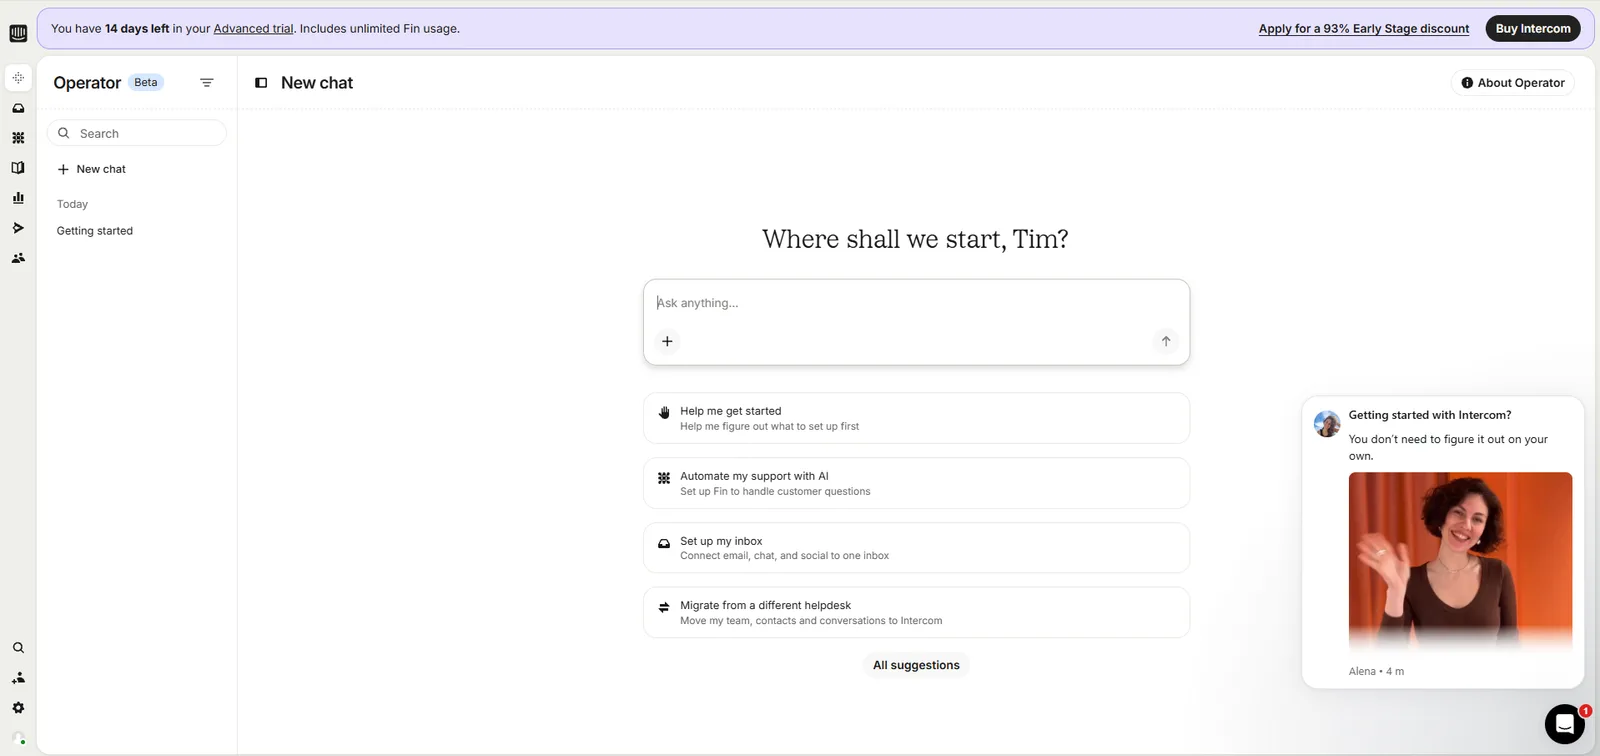Select Automate my support with AI suggestion
This screenshot has width=1600, height=756.
pos(916,483)
